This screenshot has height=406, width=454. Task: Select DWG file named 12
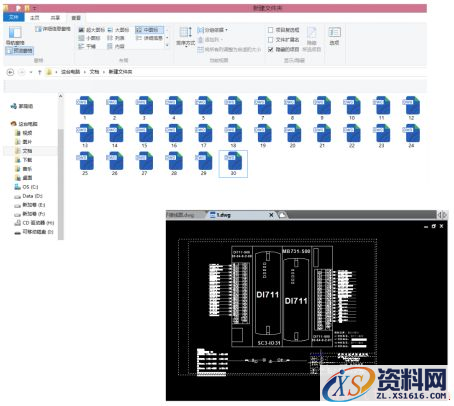411,108
